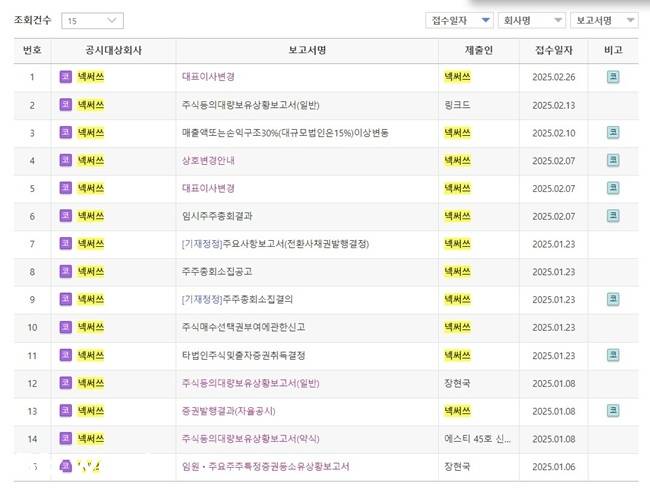Sort by 회사명 using top-right sort button
This screenshot has height=490, width=650.
tap(532, 20)
